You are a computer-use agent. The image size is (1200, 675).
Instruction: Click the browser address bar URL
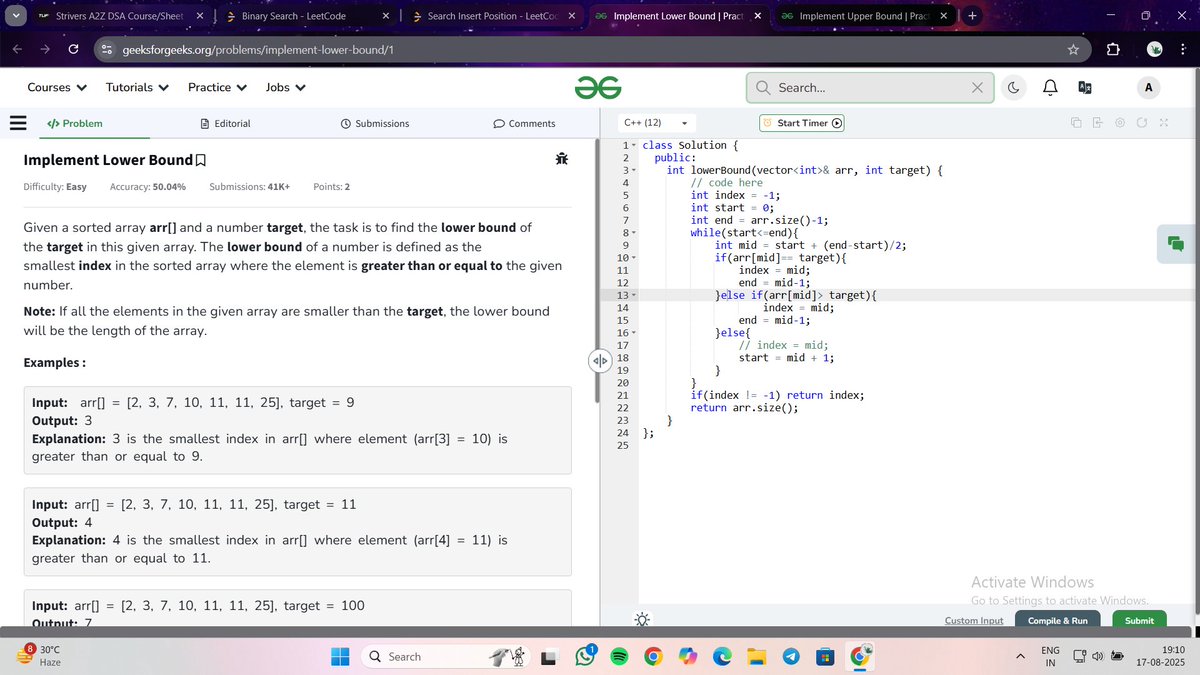[x=257, y=50]
